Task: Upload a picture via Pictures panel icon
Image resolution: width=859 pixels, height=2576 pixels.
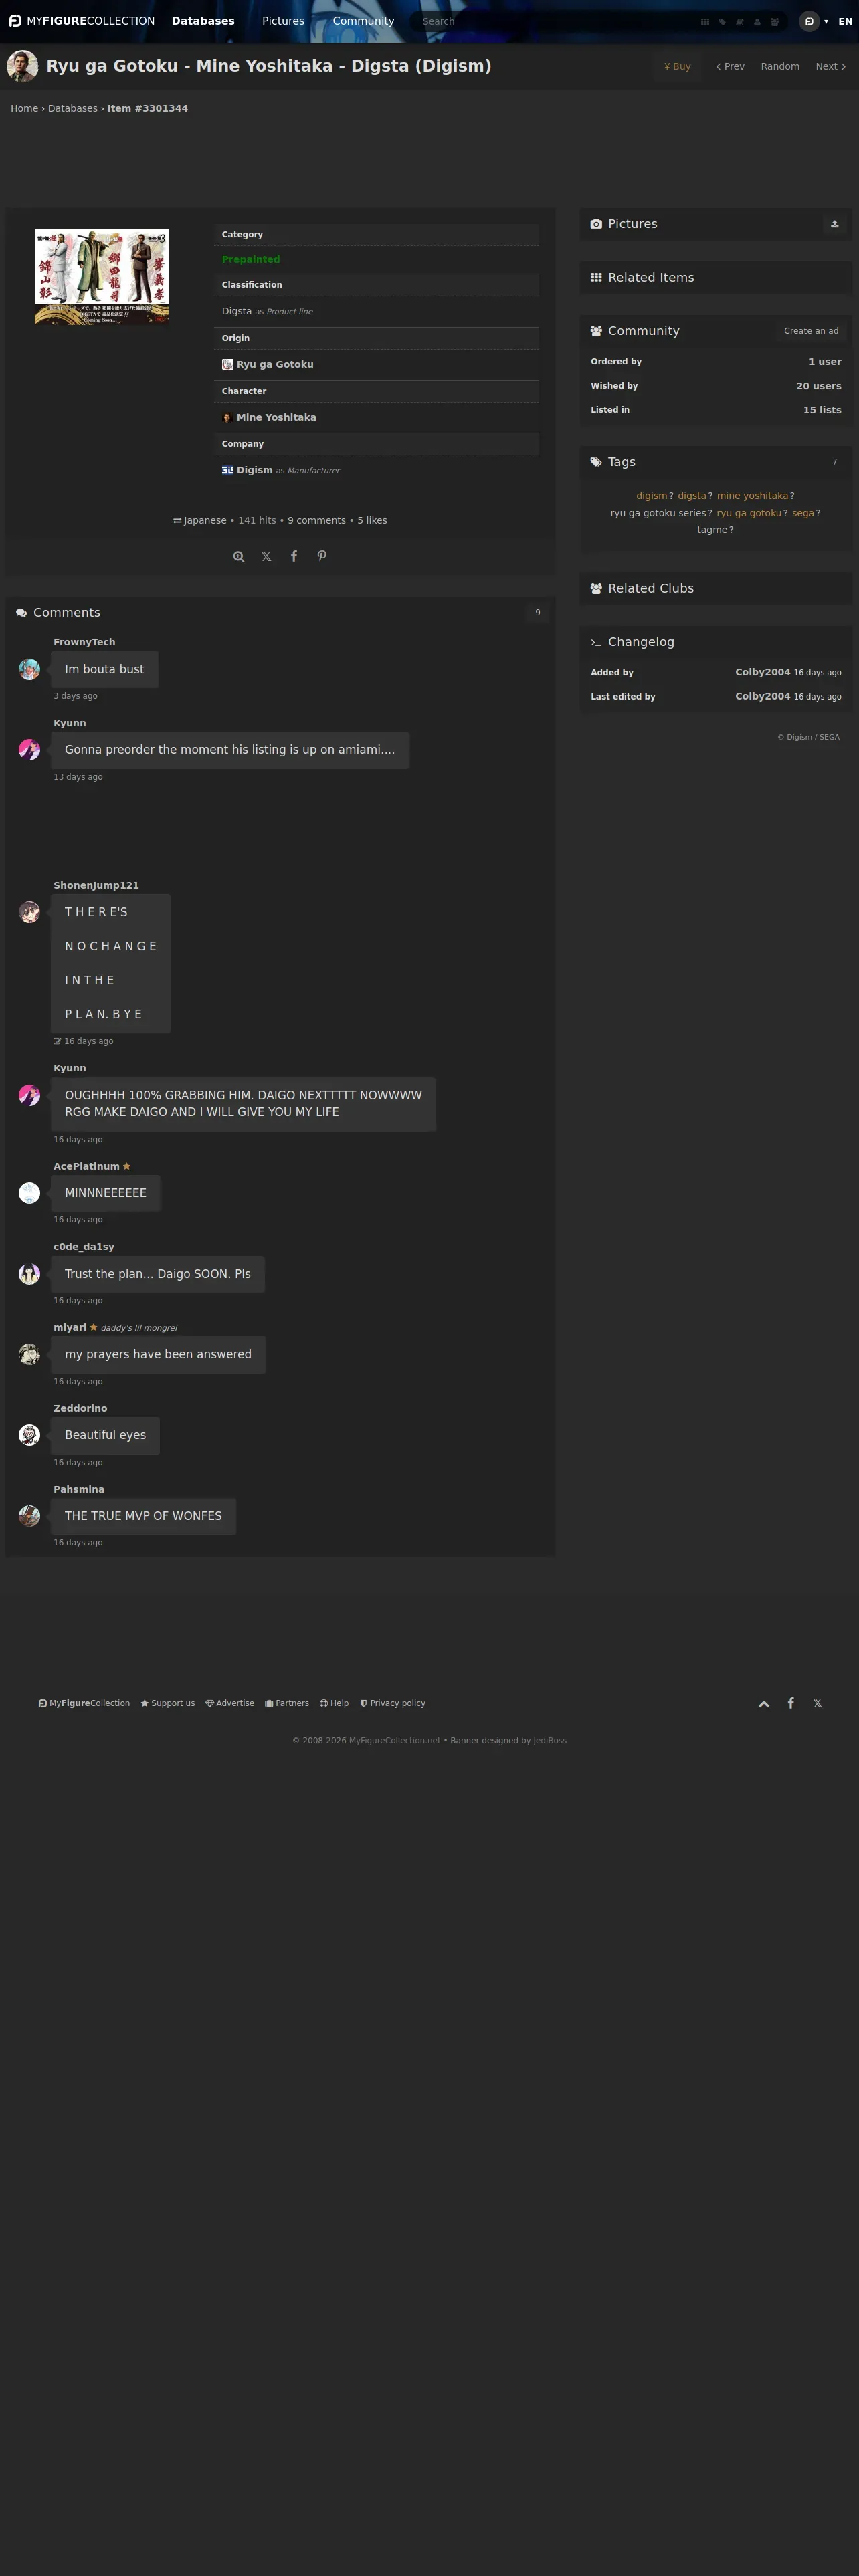Action: [x=834, y=224]
